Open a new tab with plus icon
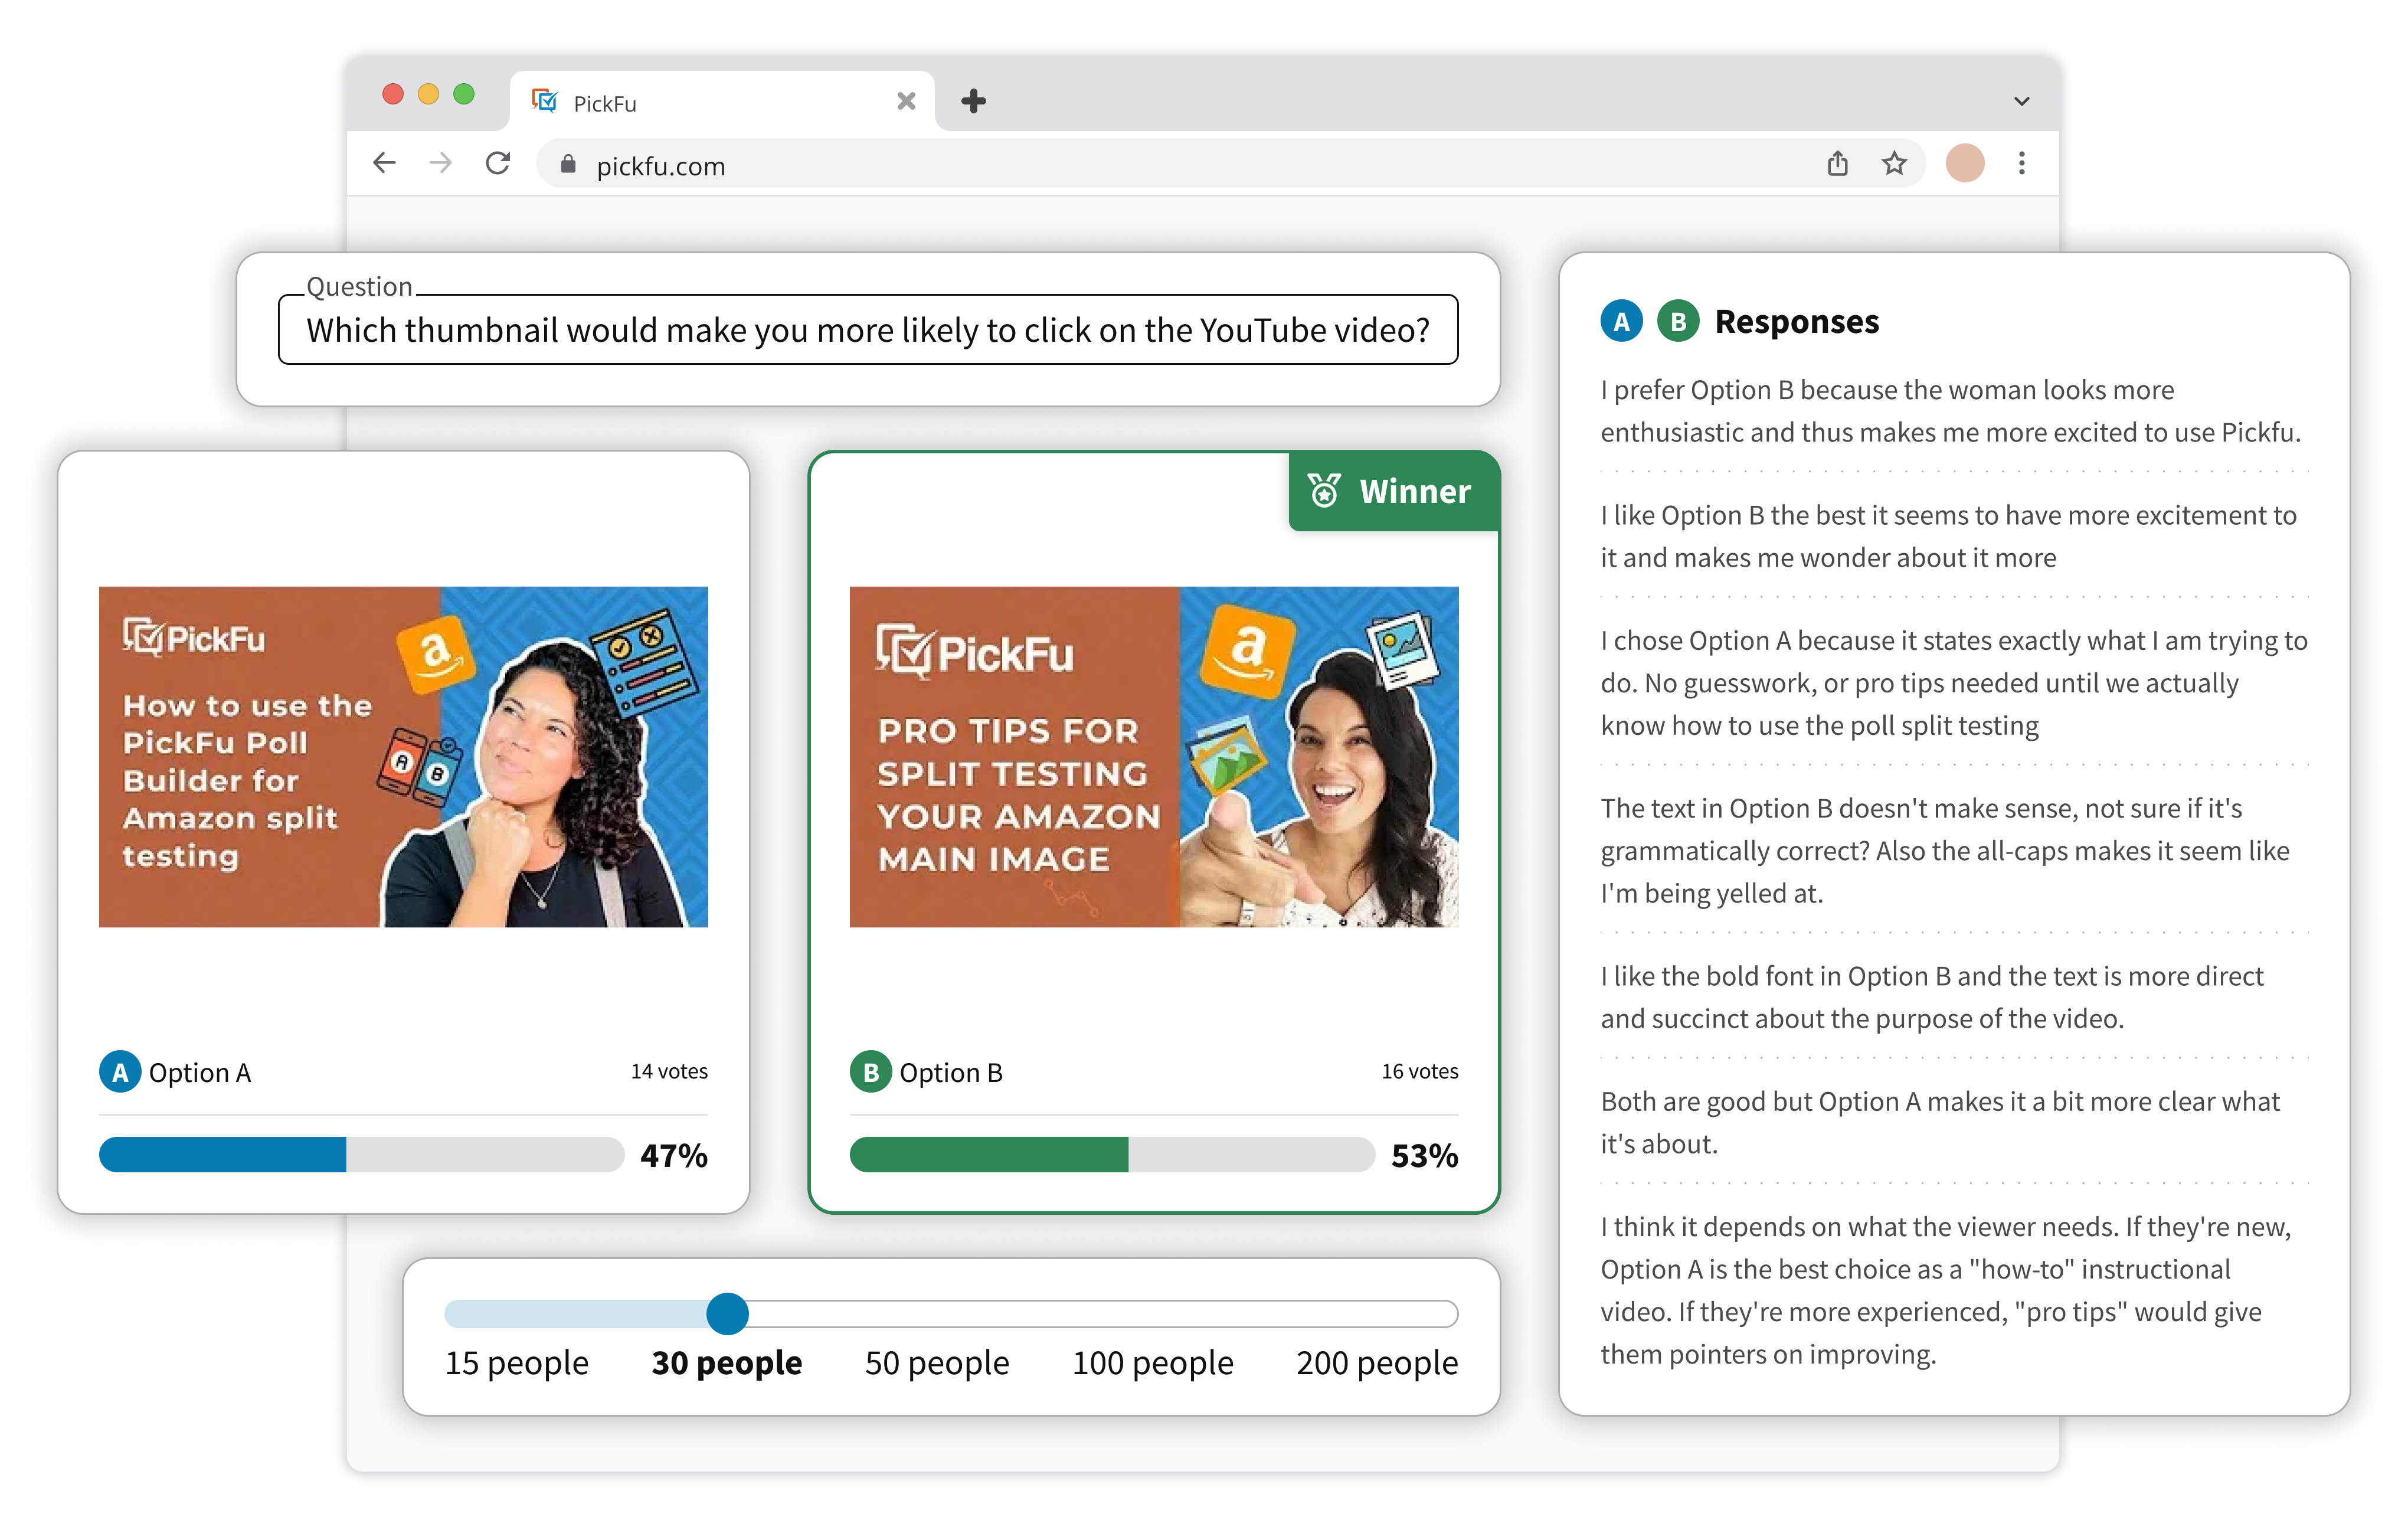Screen dimensions: 2408x1530 (x=973, y=101)
